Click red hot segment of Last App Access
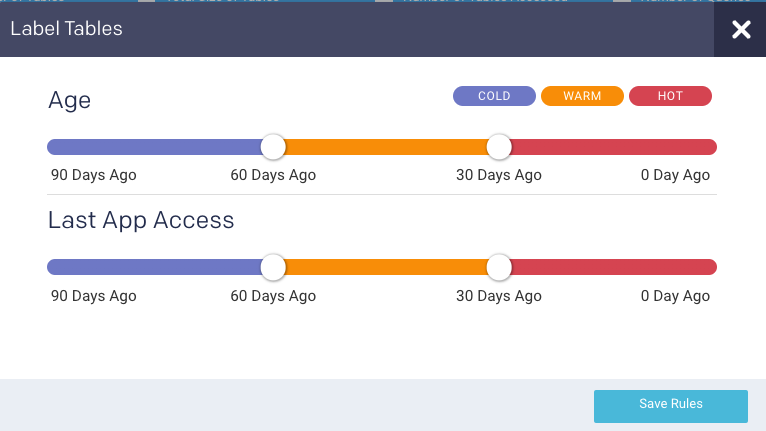 (610, 267)
